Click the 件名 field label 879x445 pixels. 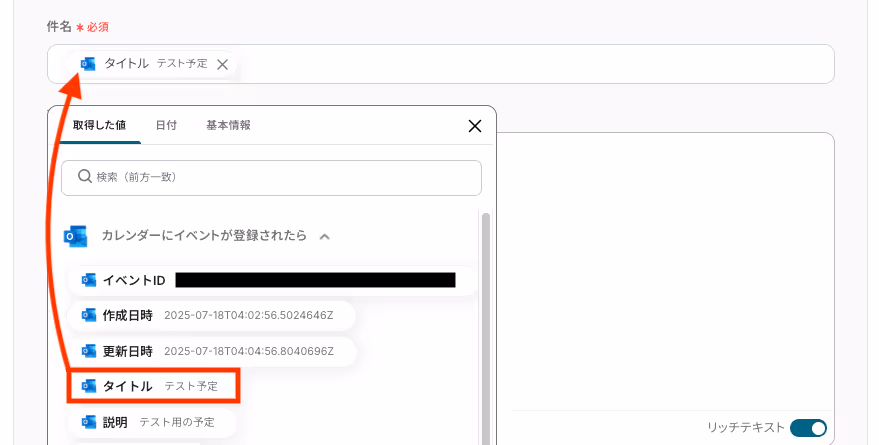(59, 26)
